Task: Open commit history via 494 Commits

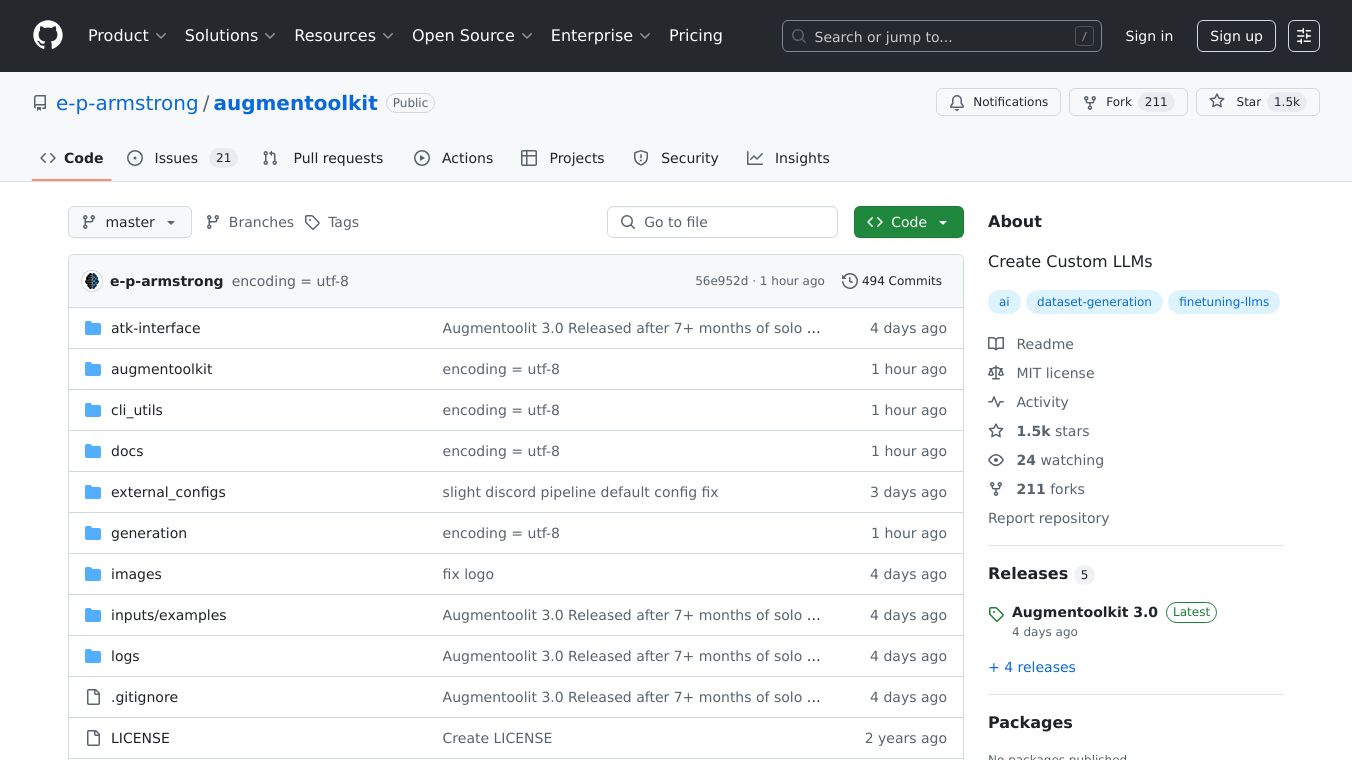Action: point(891,281)
